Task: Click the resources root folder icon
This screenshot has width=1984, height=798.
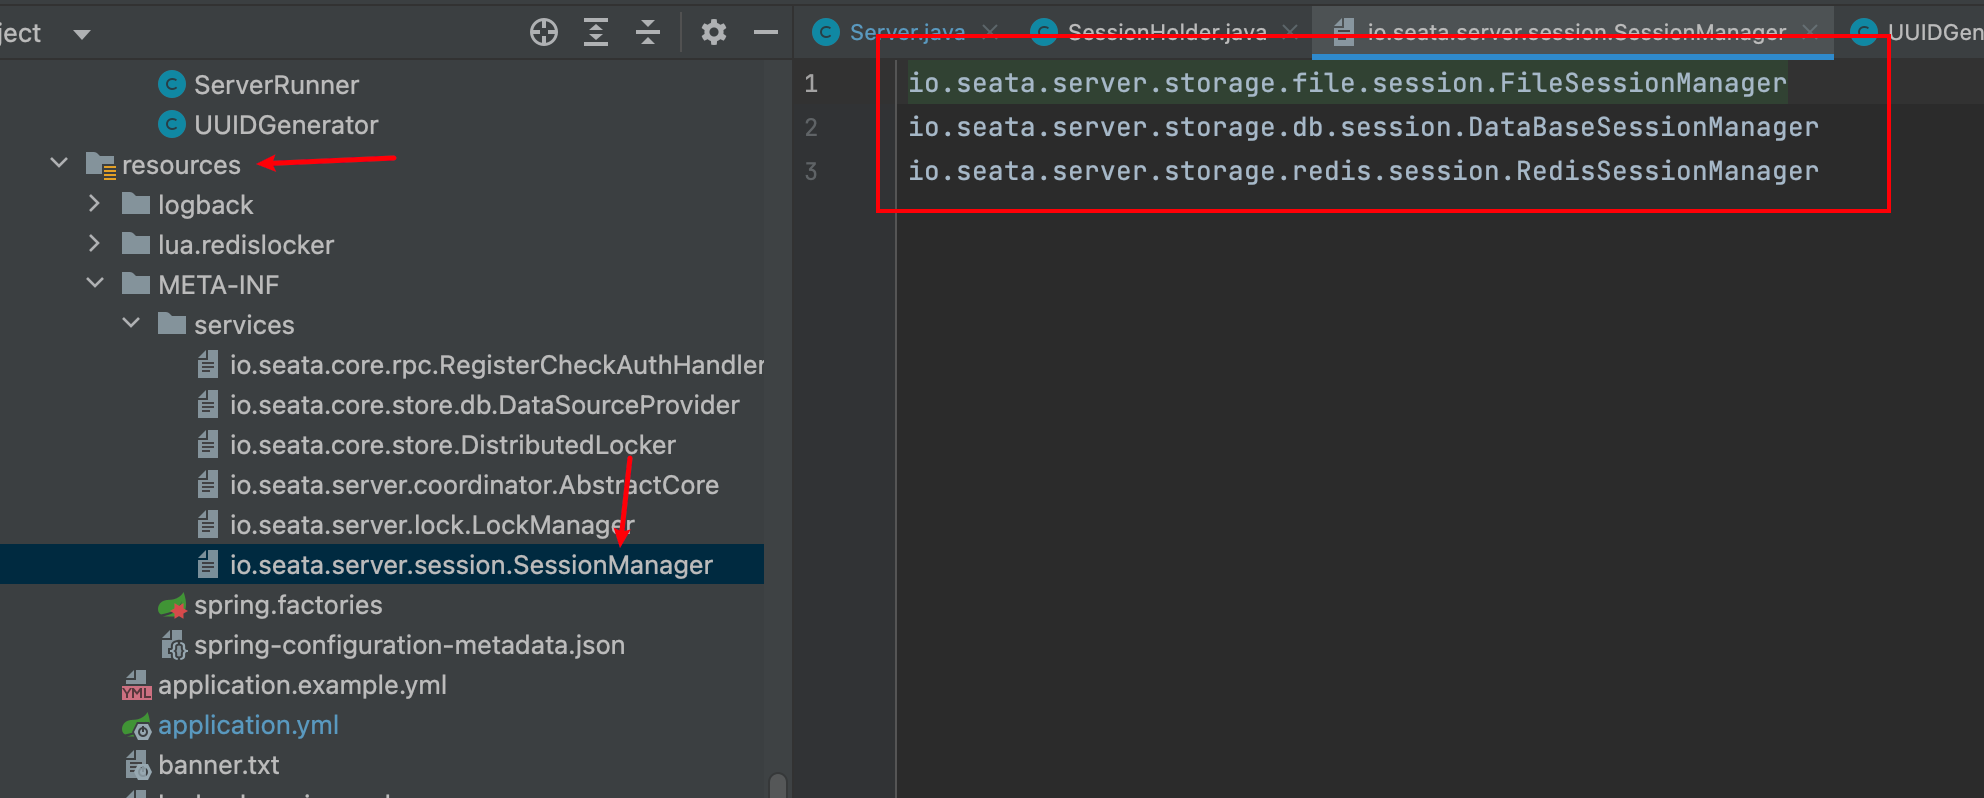Action: pyautogui.click(x=101, y=165)
